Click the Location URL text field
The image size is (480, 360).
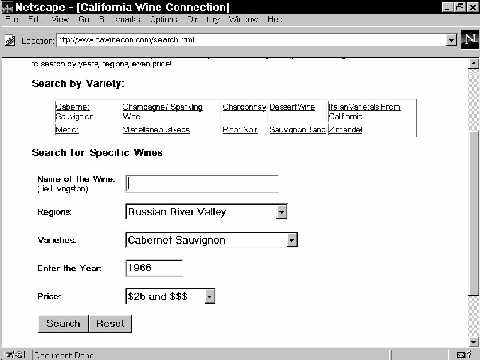tap(252, 40)
